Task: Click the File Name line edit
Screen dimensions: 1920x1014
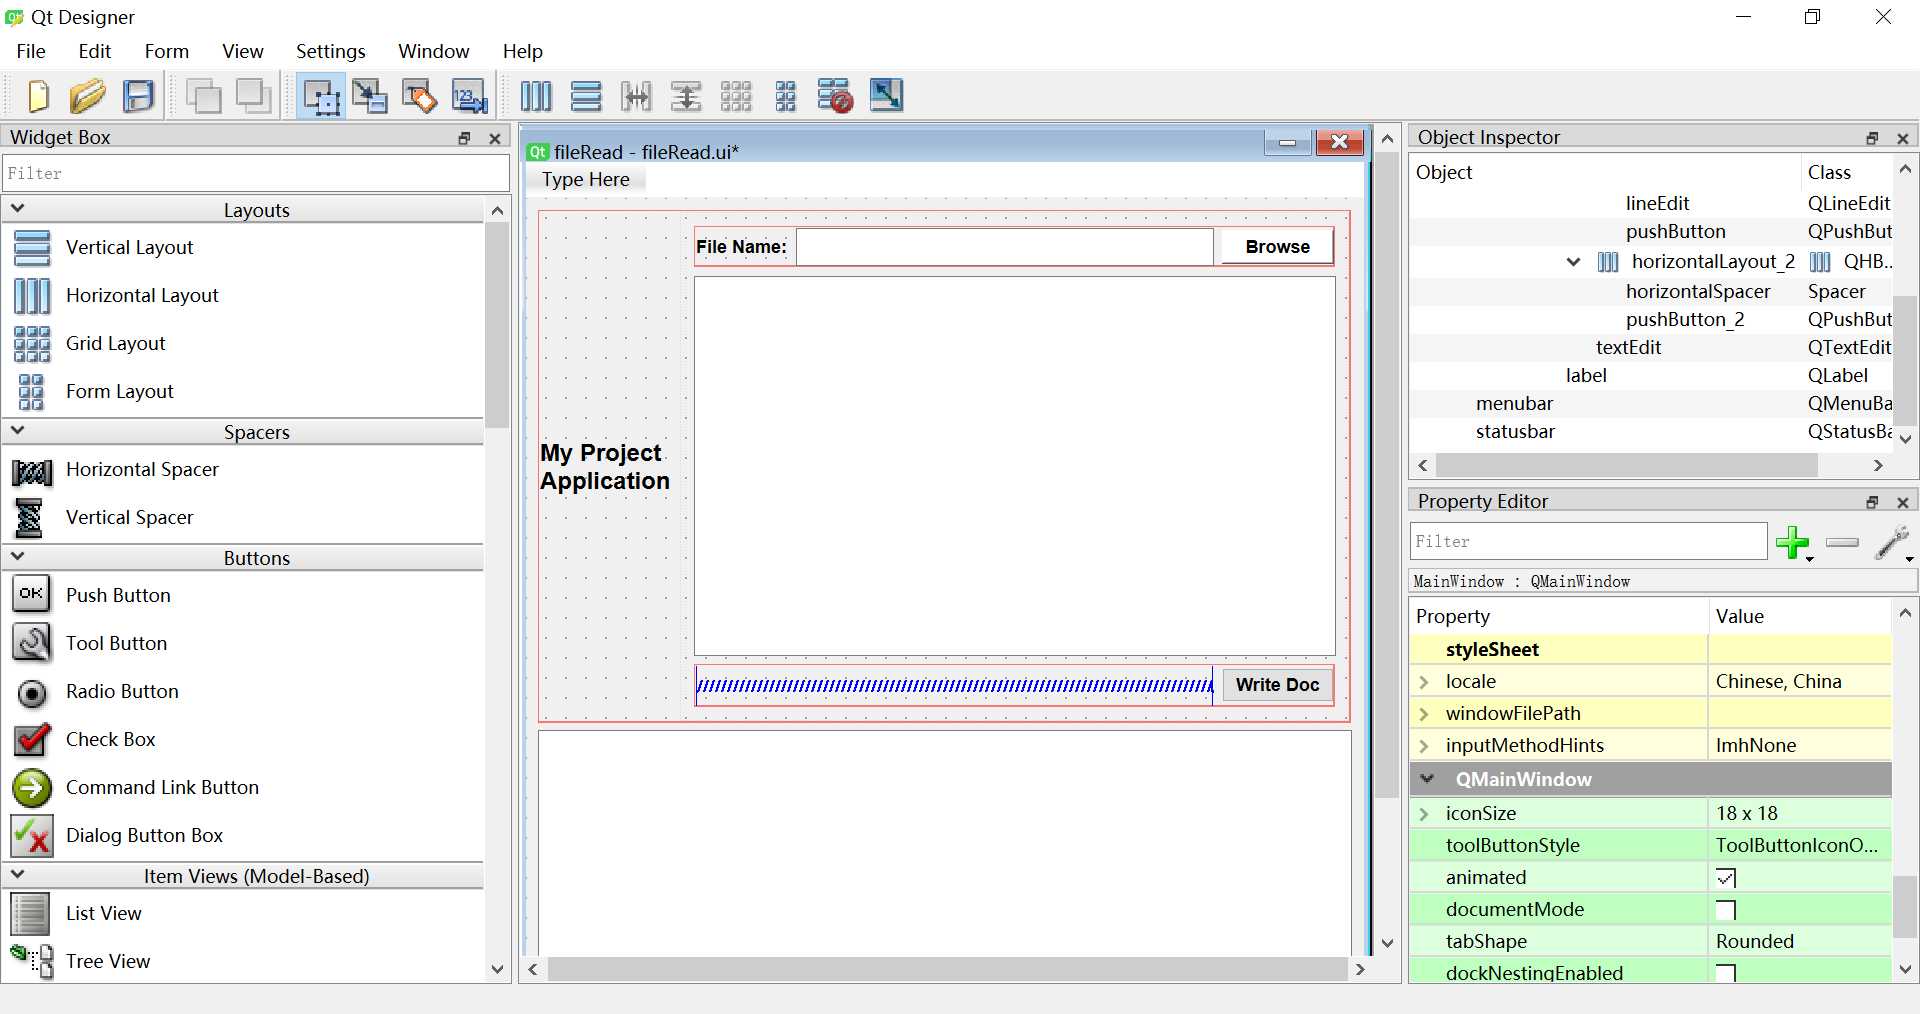Action: (x=1004, y=246)
